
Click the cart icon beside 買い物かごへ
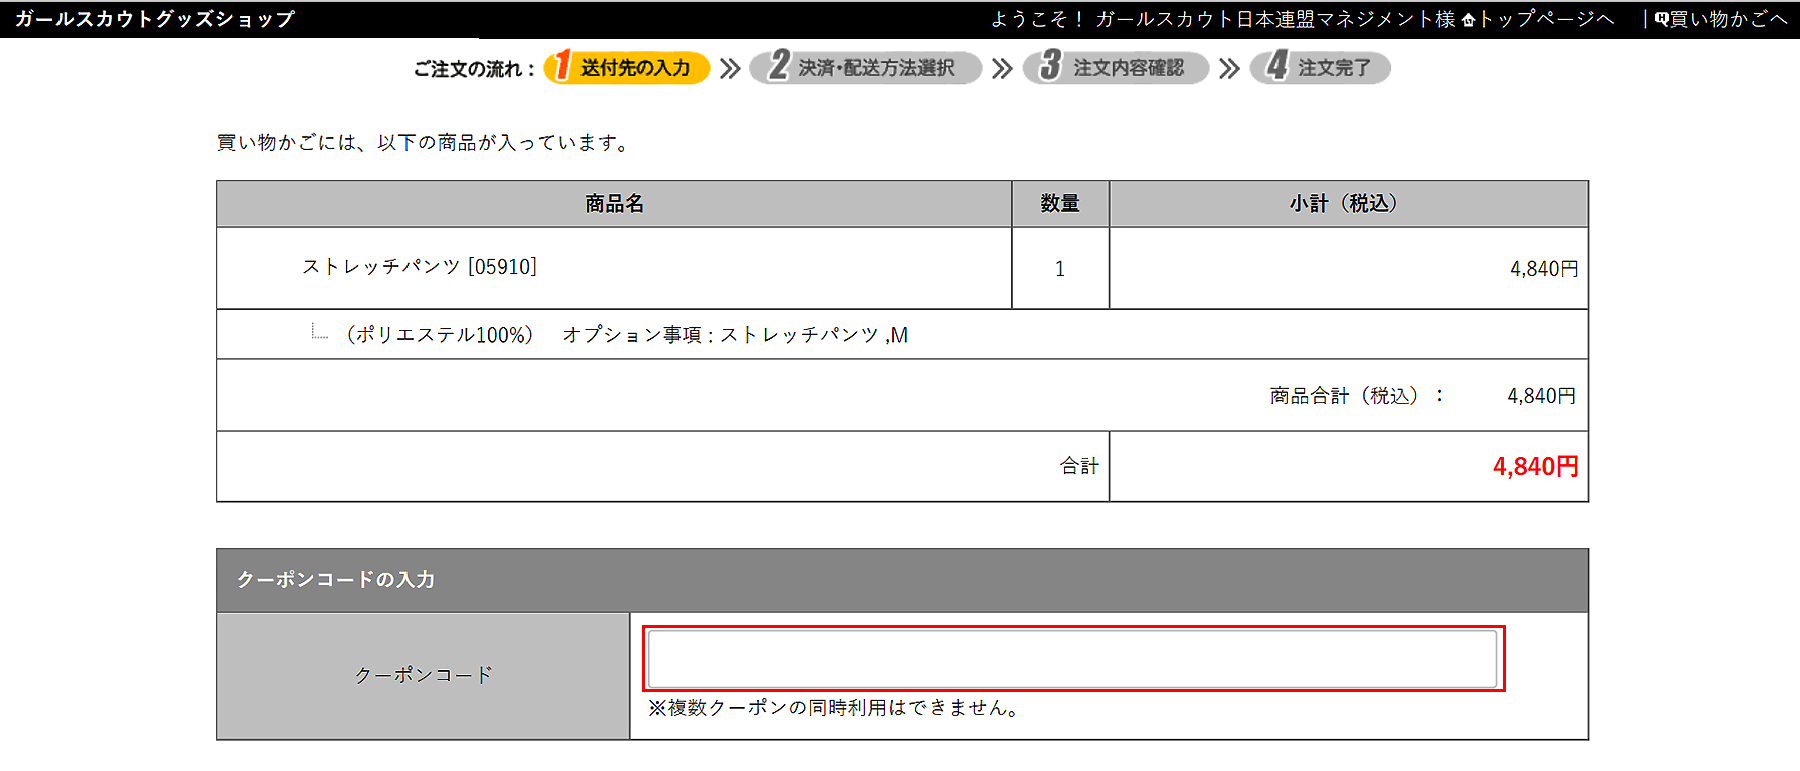tap(1661, 19)
